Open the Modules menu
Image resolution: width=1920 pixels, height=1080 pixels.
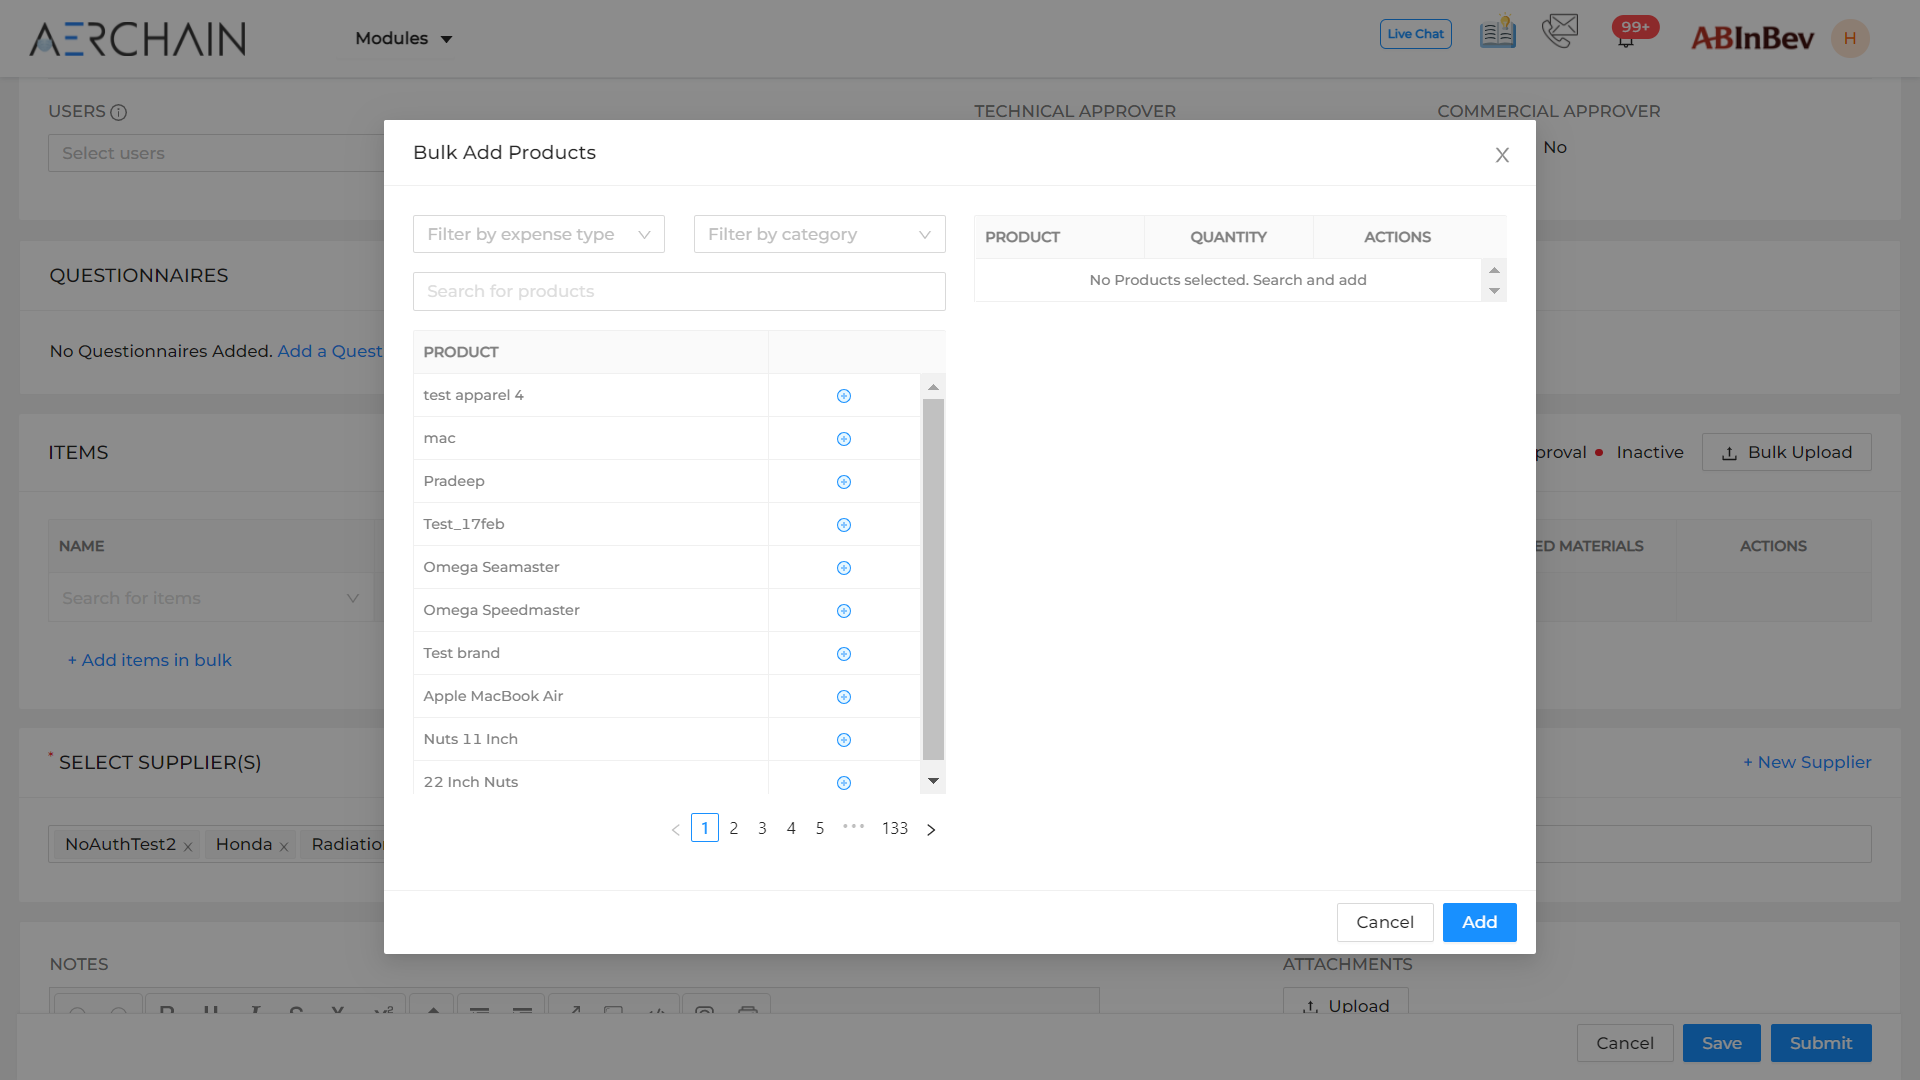click(x=403, y=38)
